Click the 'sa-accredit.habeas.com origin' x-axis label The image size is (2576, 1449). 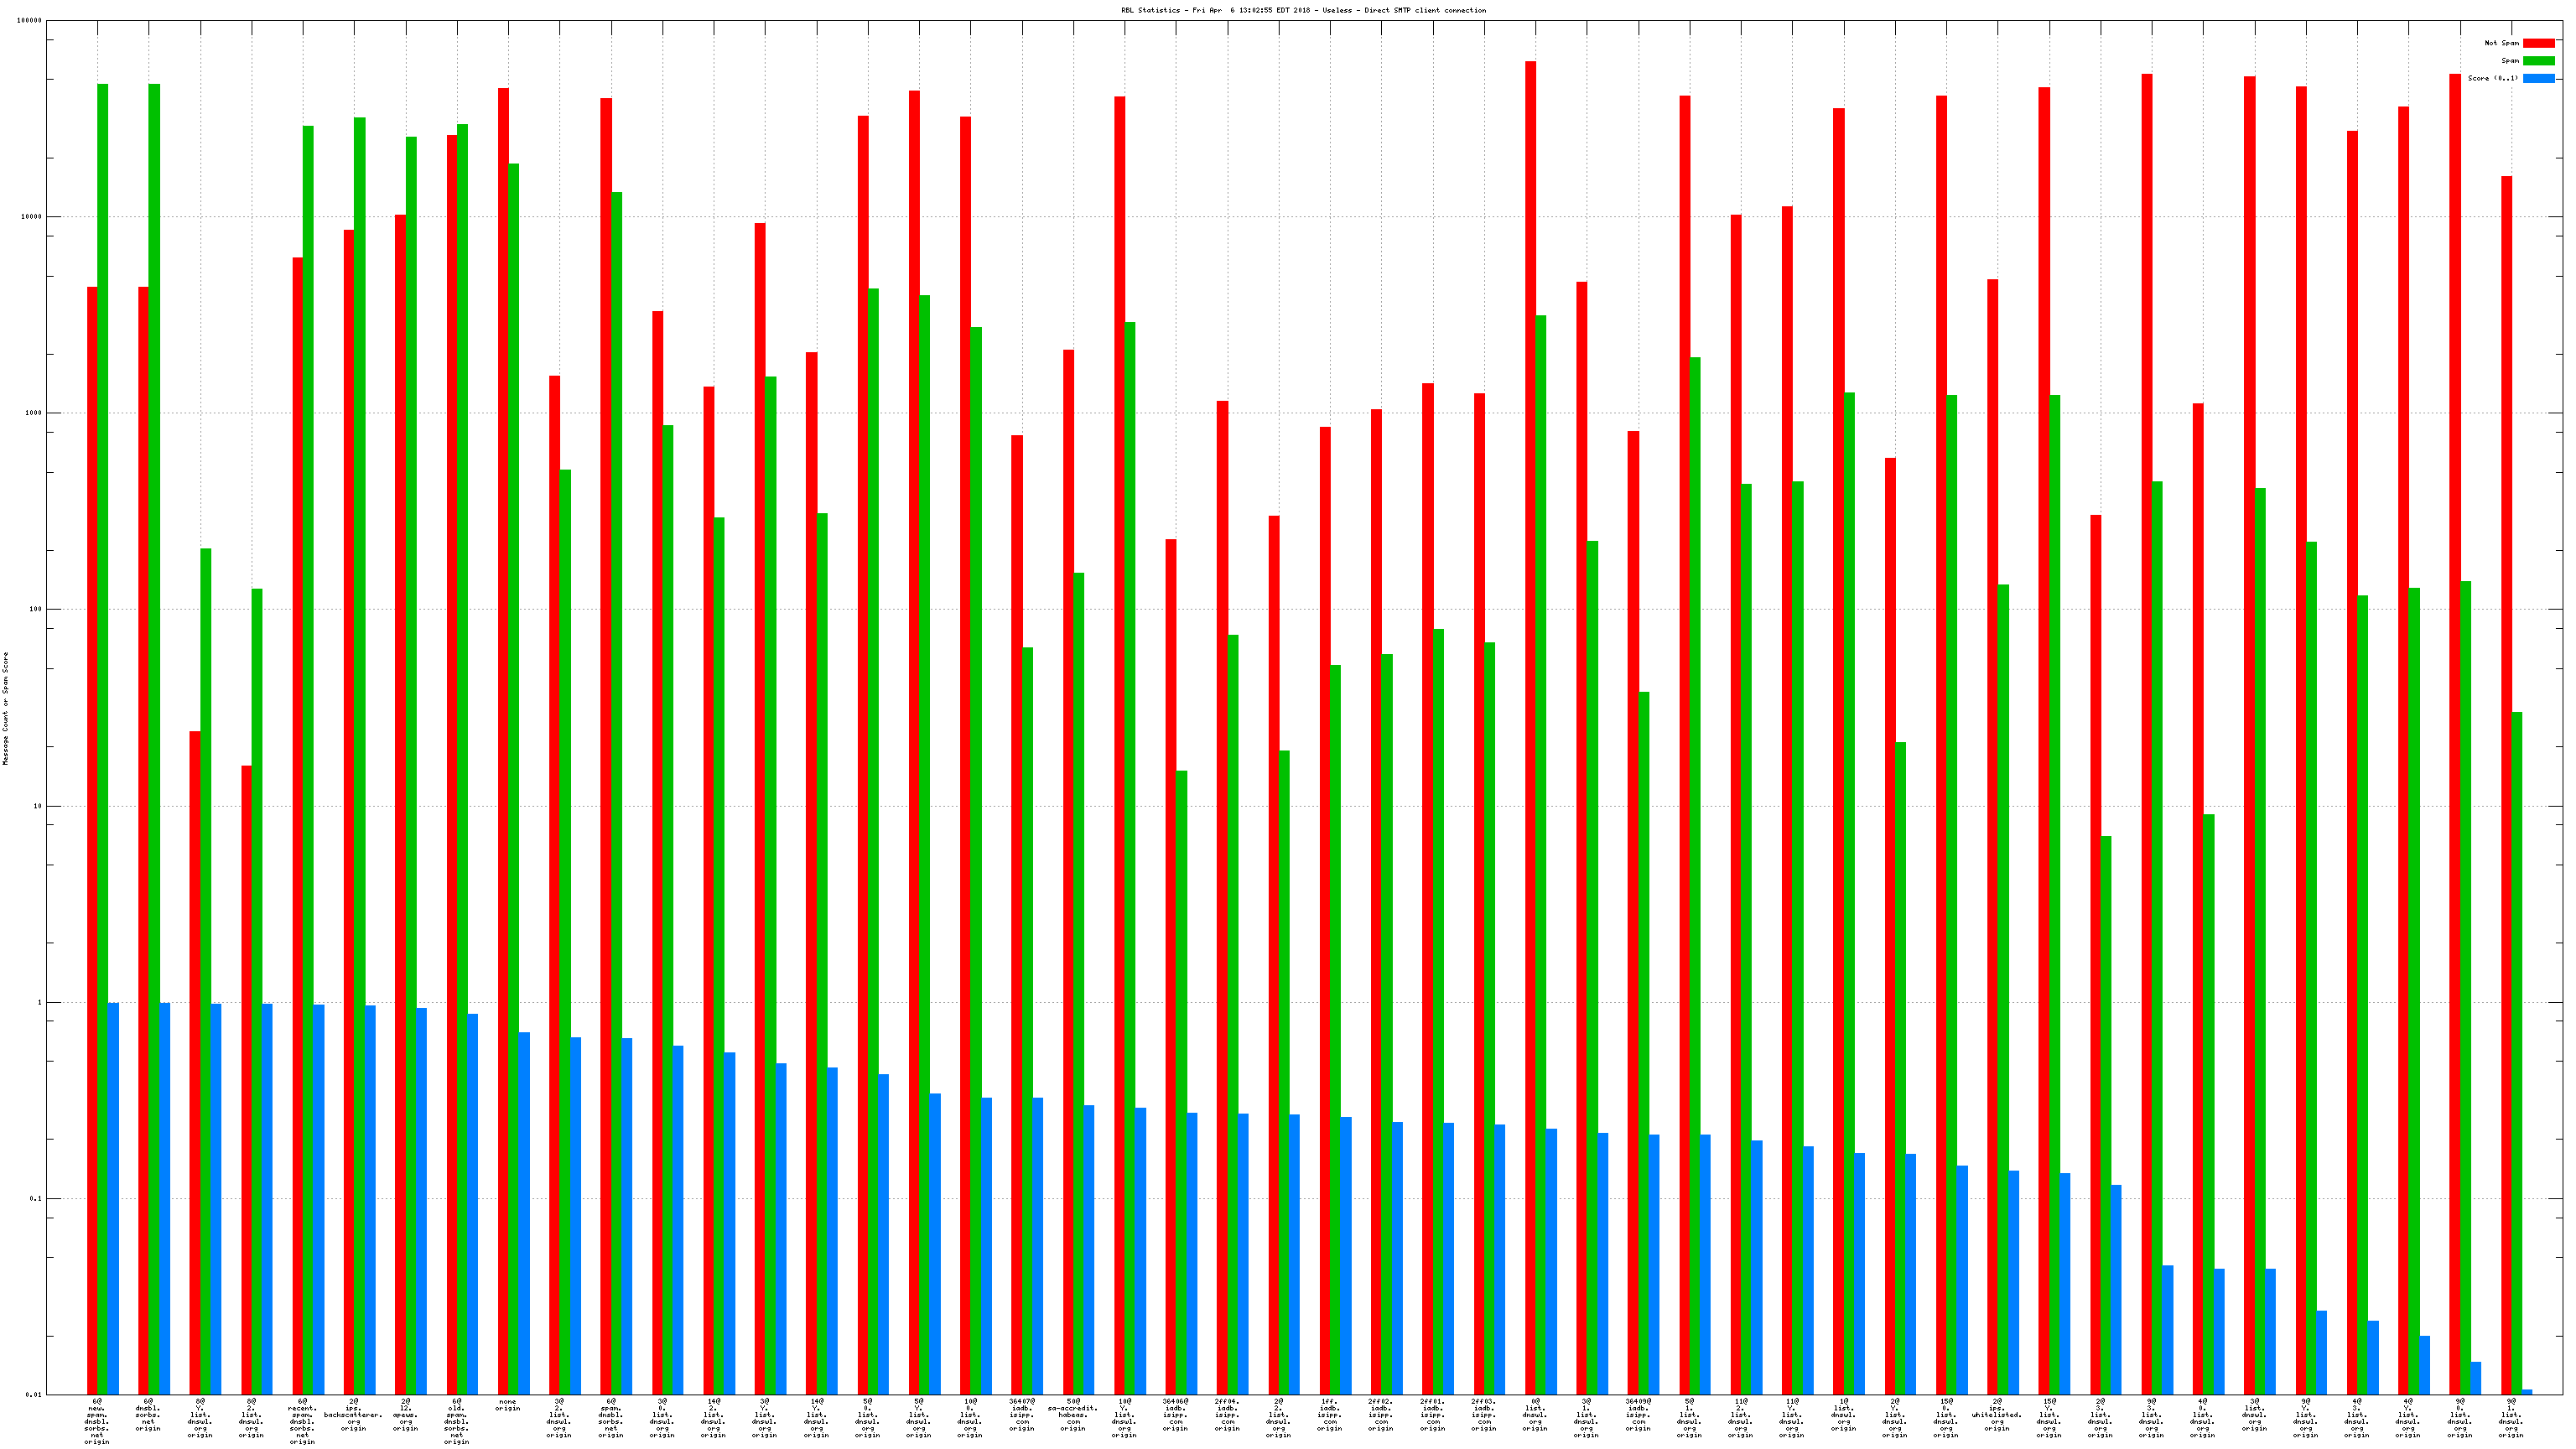click(x=1073, y=1415)
